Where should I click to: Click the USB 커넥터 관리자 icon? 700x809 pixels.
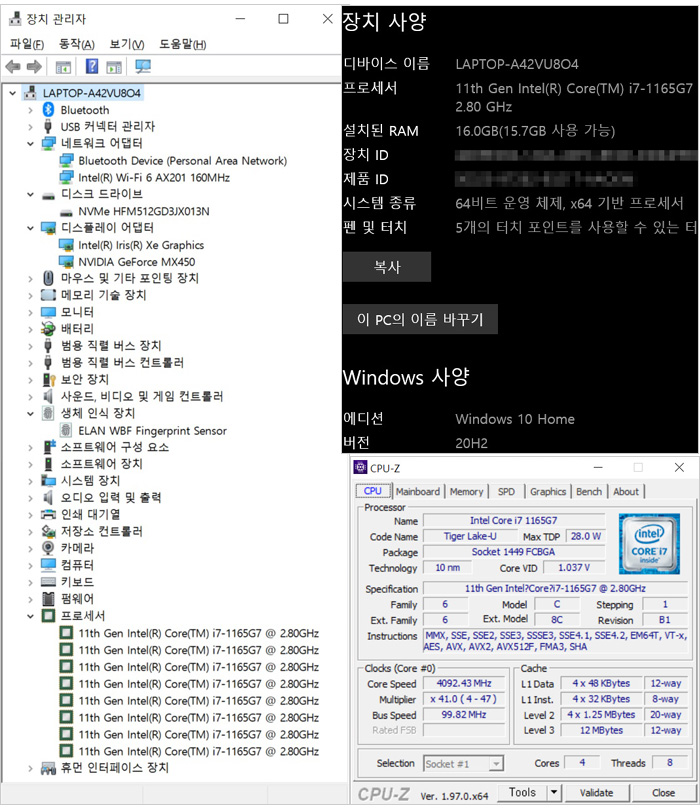[48, 126]
